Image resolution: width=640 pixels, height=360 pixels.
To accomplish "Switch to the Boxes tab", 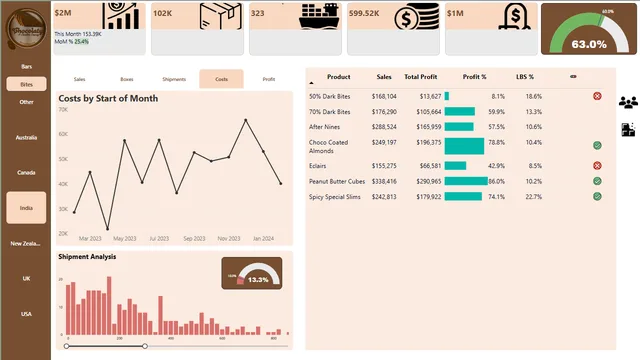I will [x=127, y=79].
